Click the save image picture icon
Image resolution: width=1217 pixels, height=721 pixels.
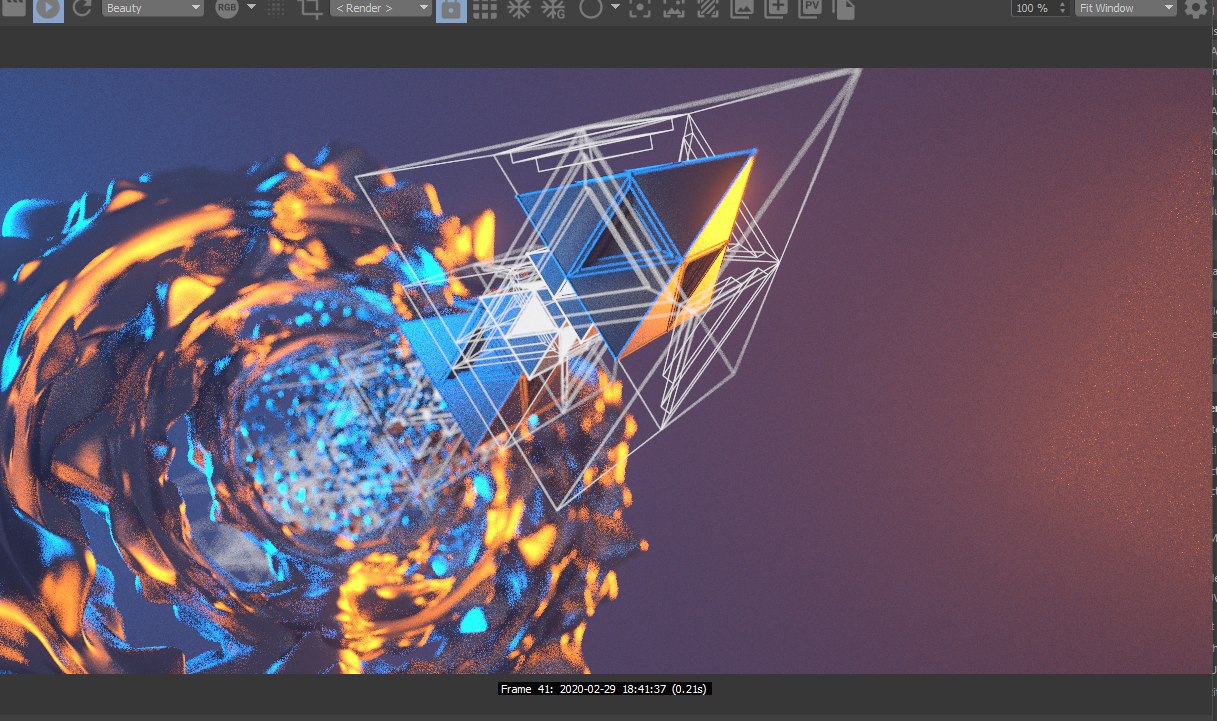pos(742,9)
